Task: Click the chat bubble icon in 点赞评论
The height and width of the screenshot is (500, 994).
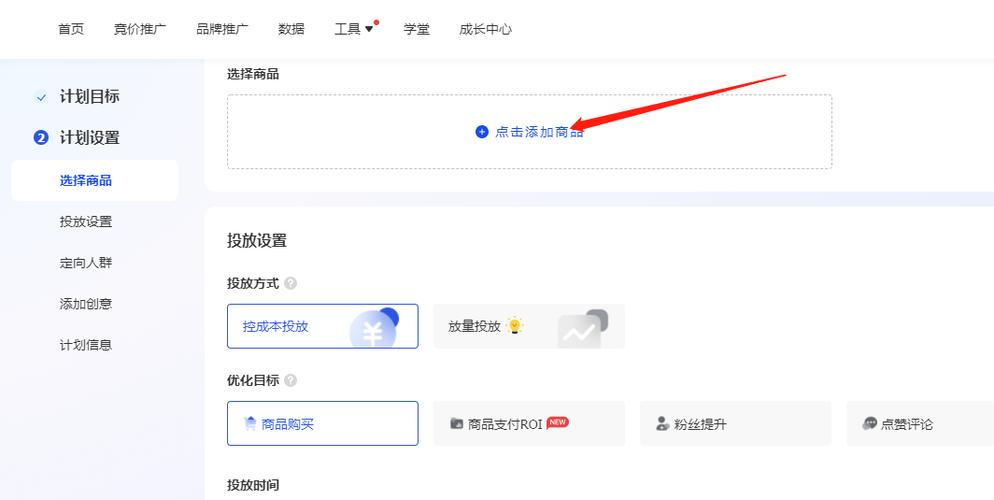Action: 869,423
